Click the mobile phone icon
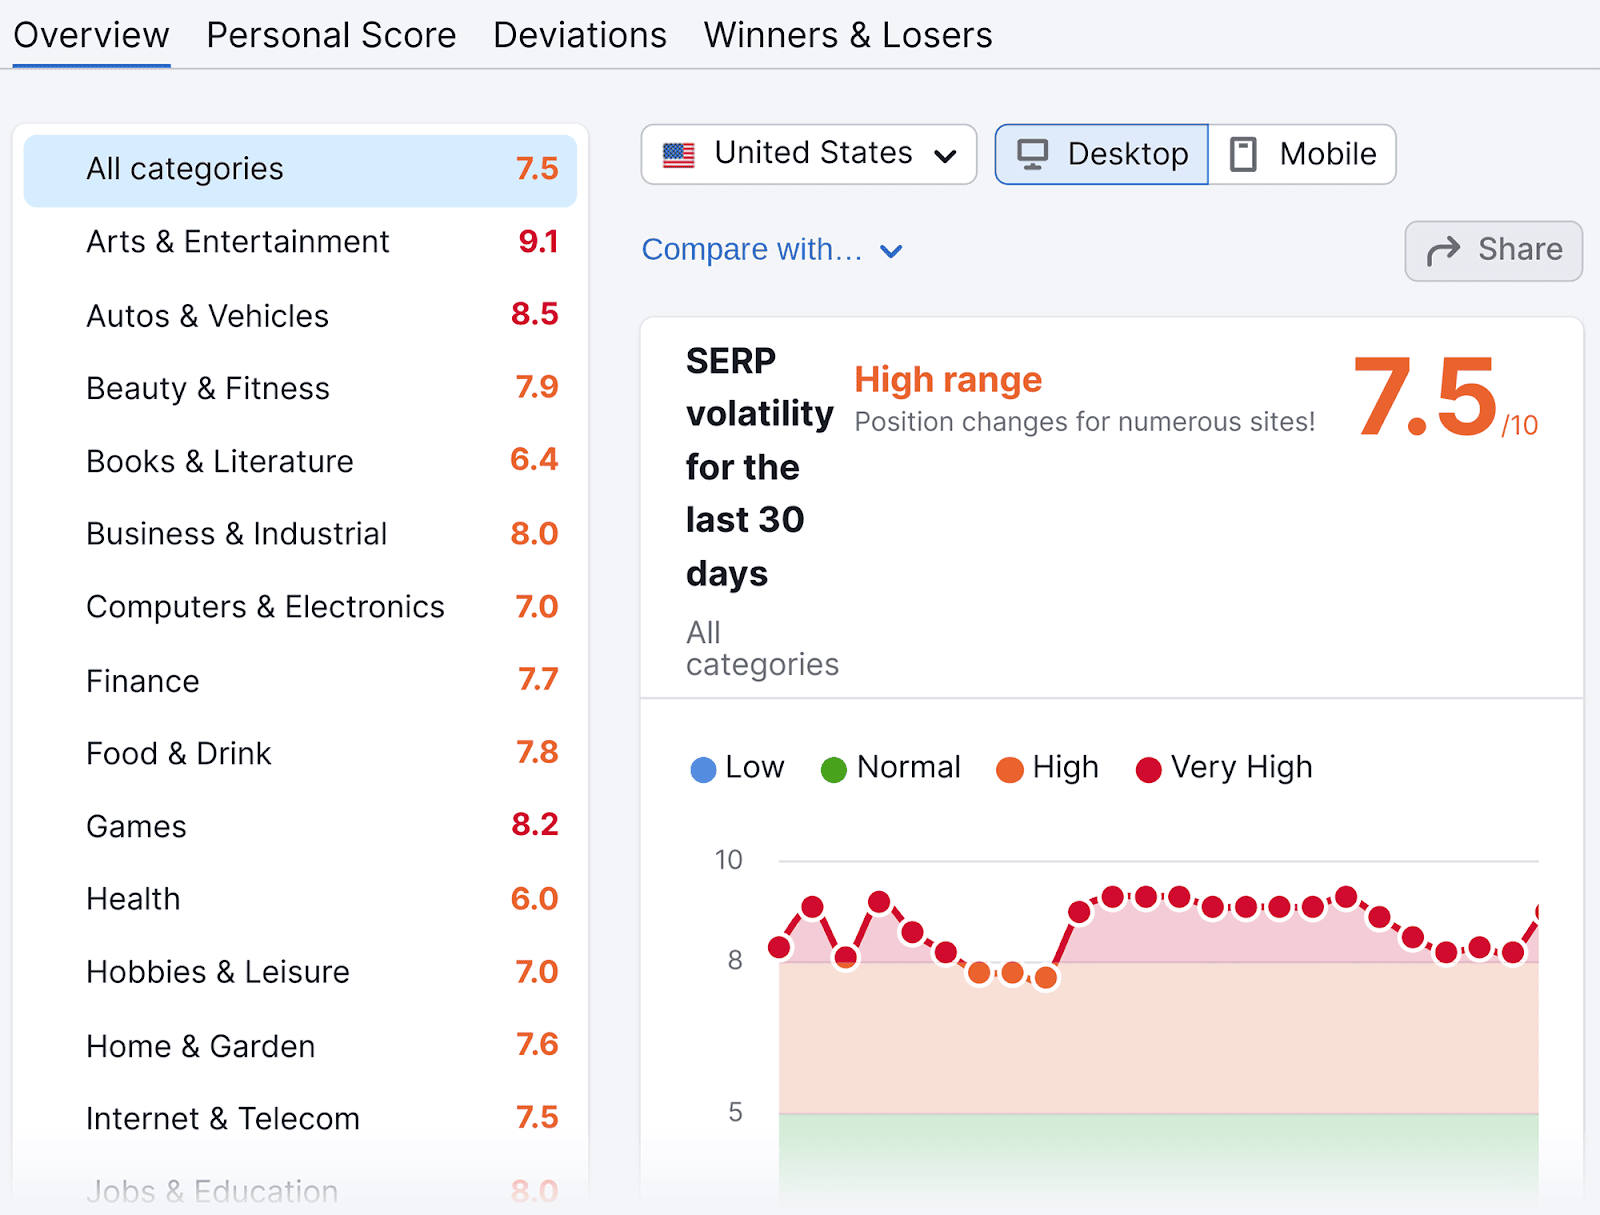 (x=1243, y=154)
